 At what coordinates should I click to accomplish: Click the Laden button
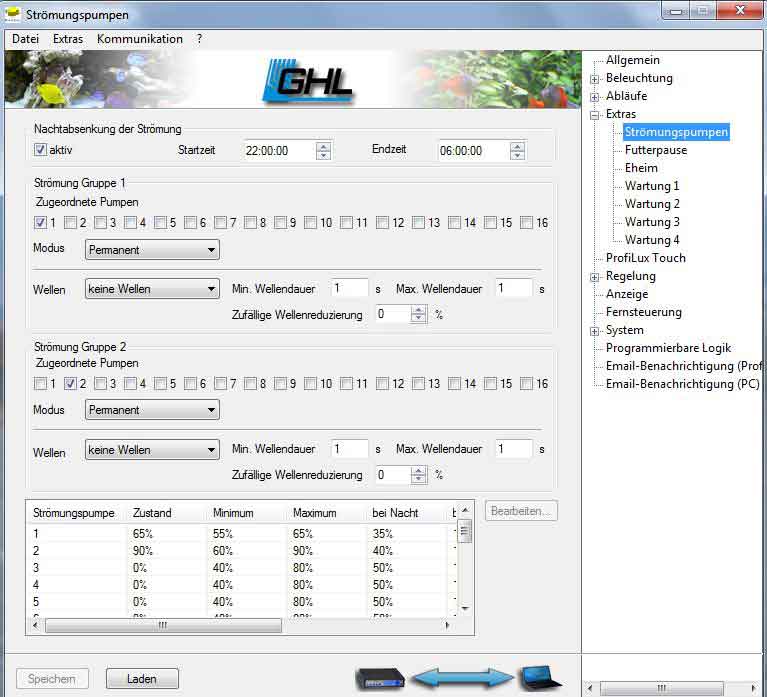tap(142, 679)
